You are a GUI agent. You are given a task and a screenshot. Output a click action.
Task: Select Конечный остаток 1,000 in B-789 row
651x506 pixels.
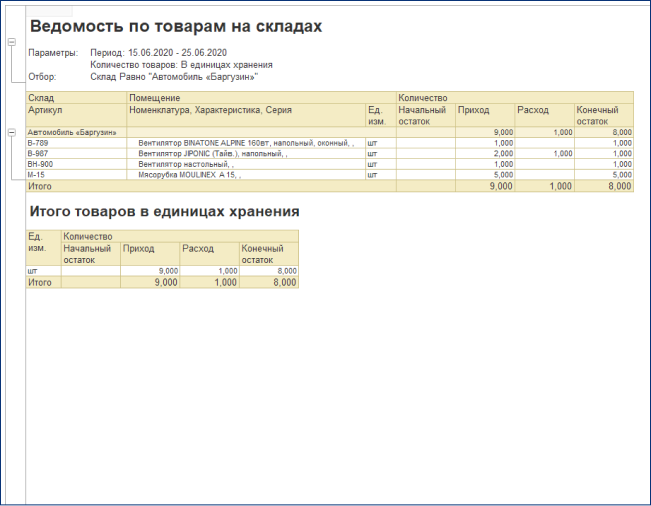click(604, 143)
